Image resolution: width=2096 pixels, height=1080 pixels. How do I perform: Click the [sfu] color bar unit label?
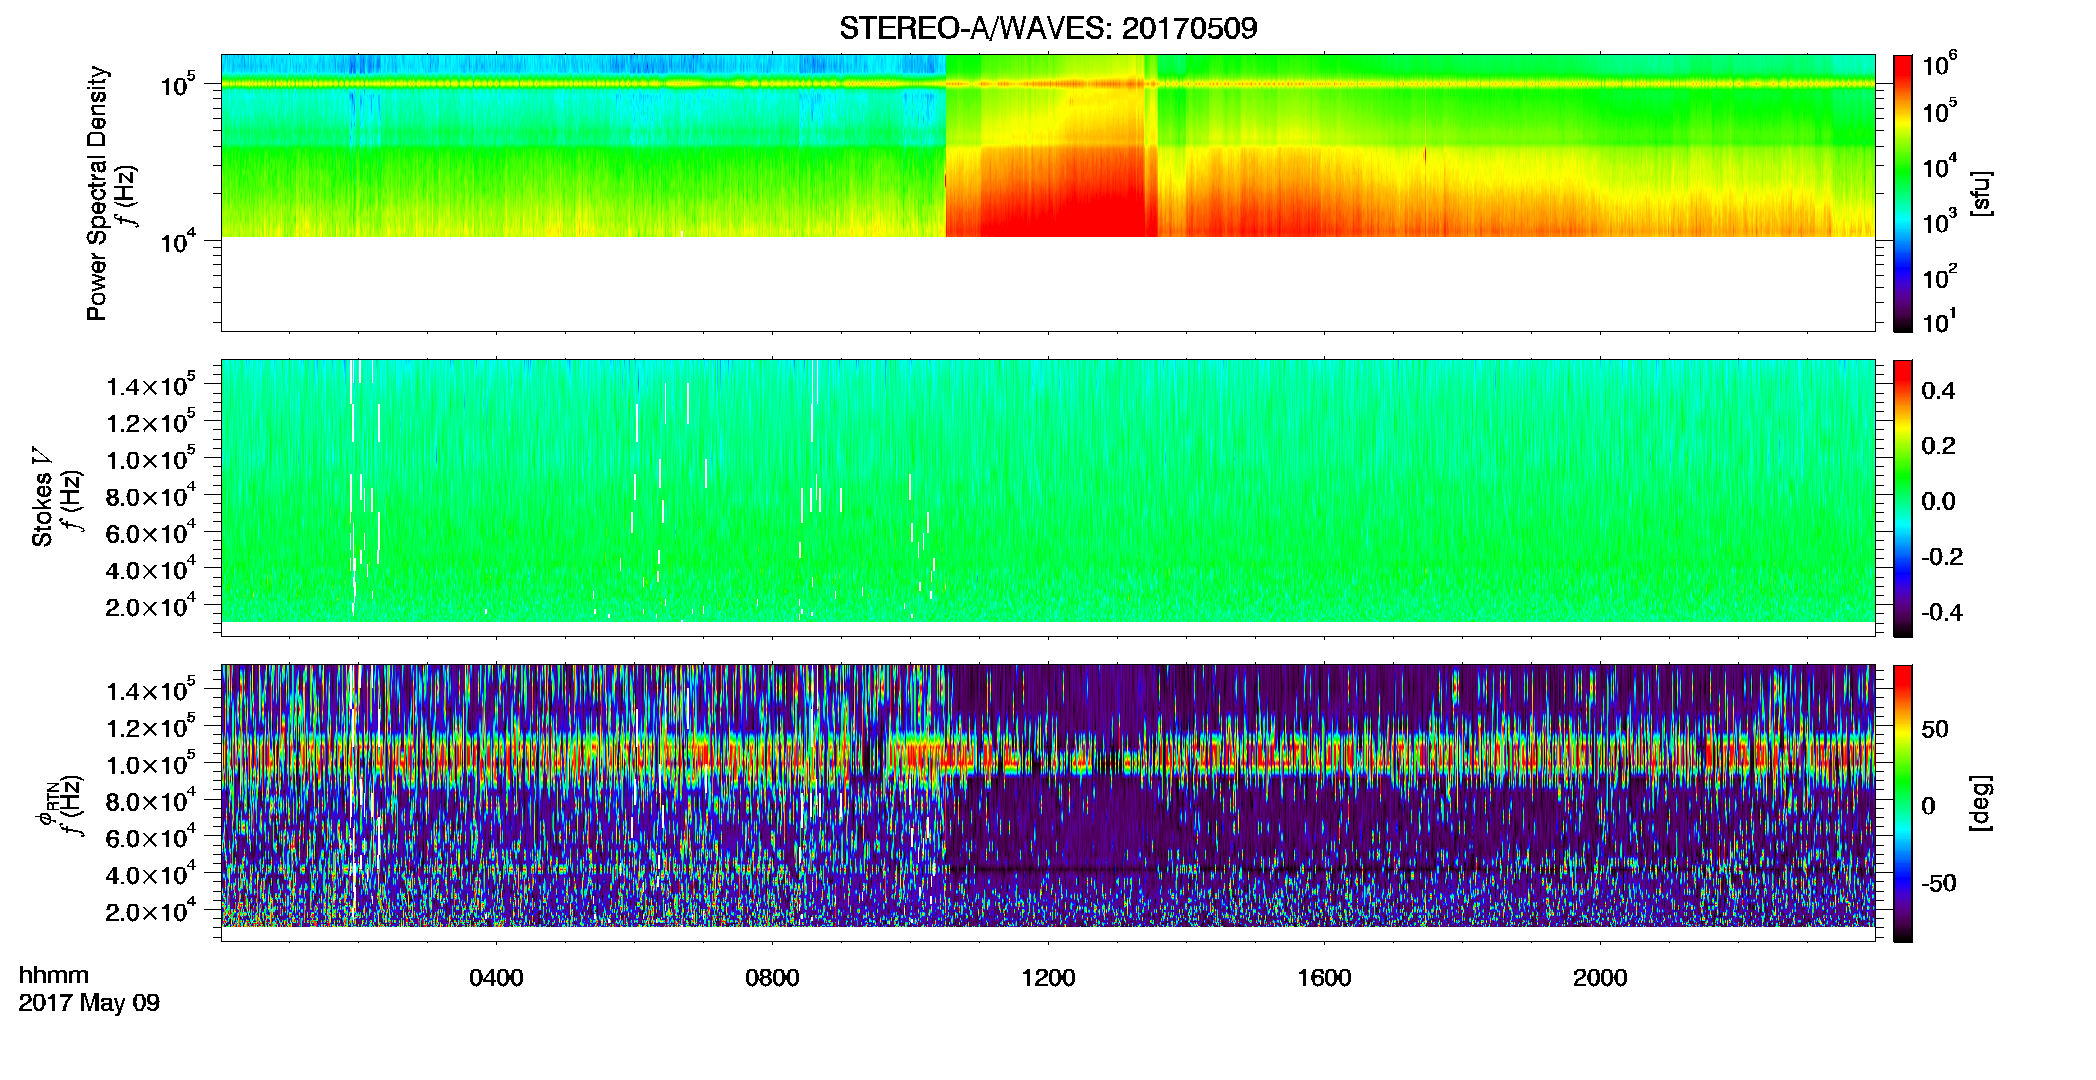click(1981, 193)
